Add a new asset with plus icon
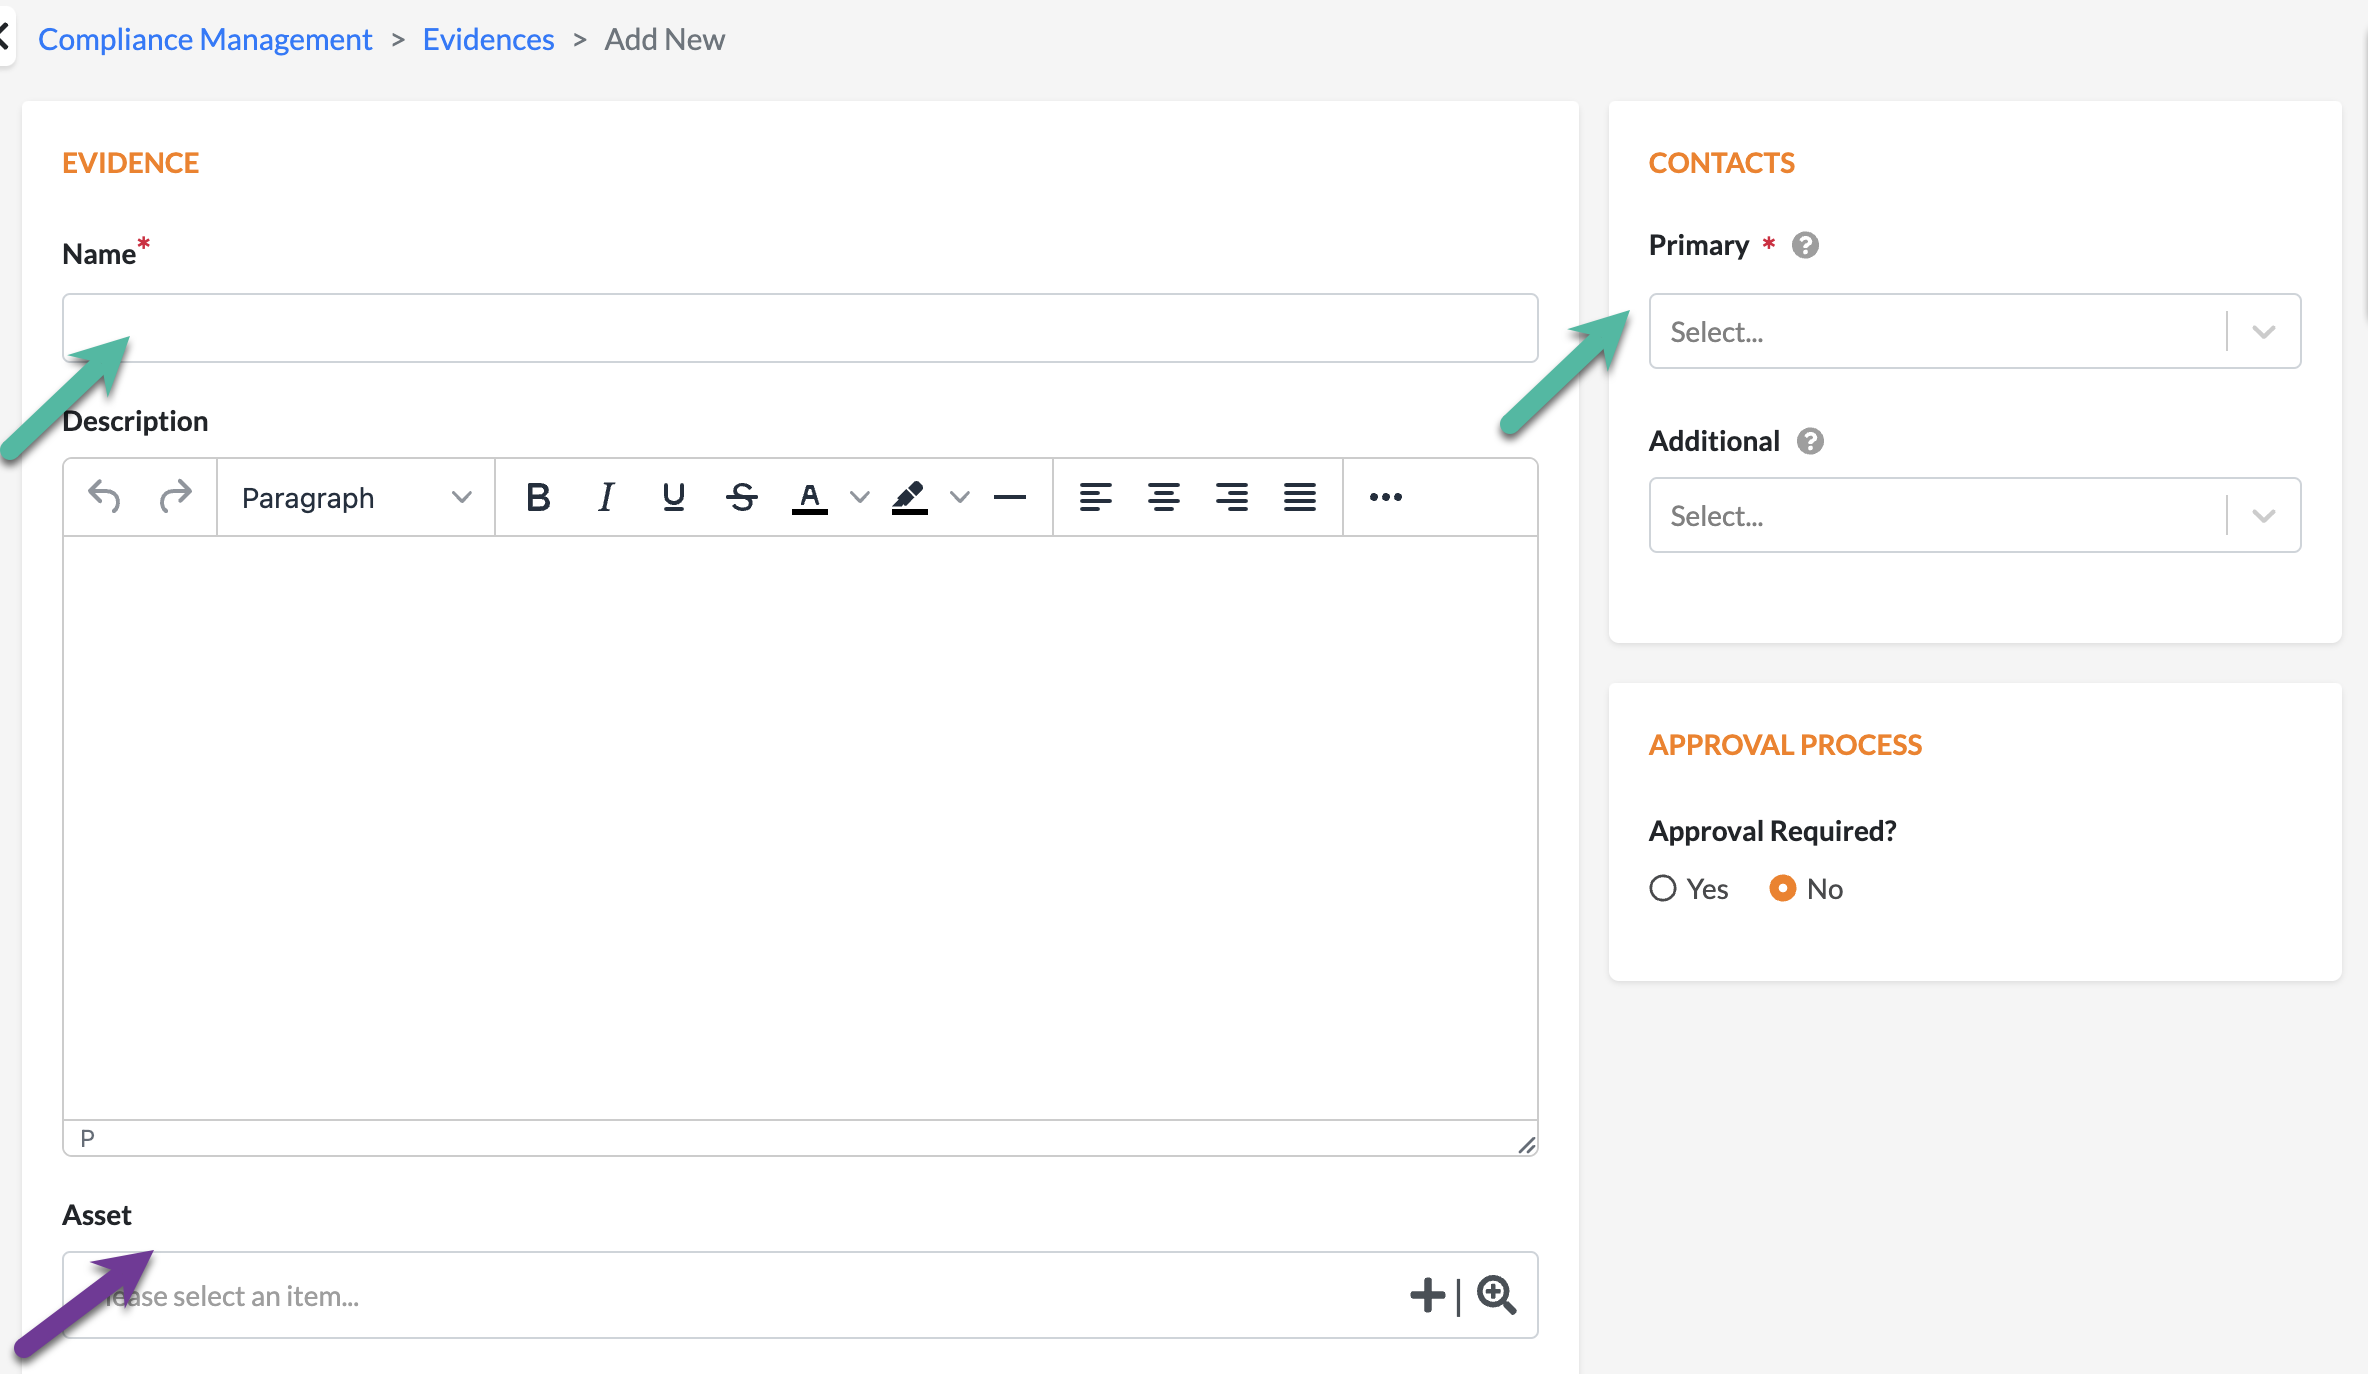This screenshot has width=2368, height=1374. 1427,1295
